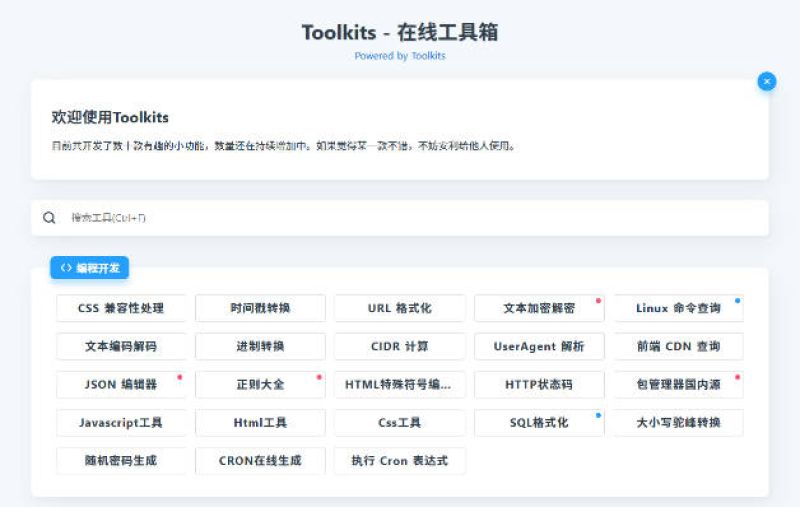Open the Powered by Toolkits link
Image resolution: width=800 pixels, height=507 pixels.
[400, 56]
